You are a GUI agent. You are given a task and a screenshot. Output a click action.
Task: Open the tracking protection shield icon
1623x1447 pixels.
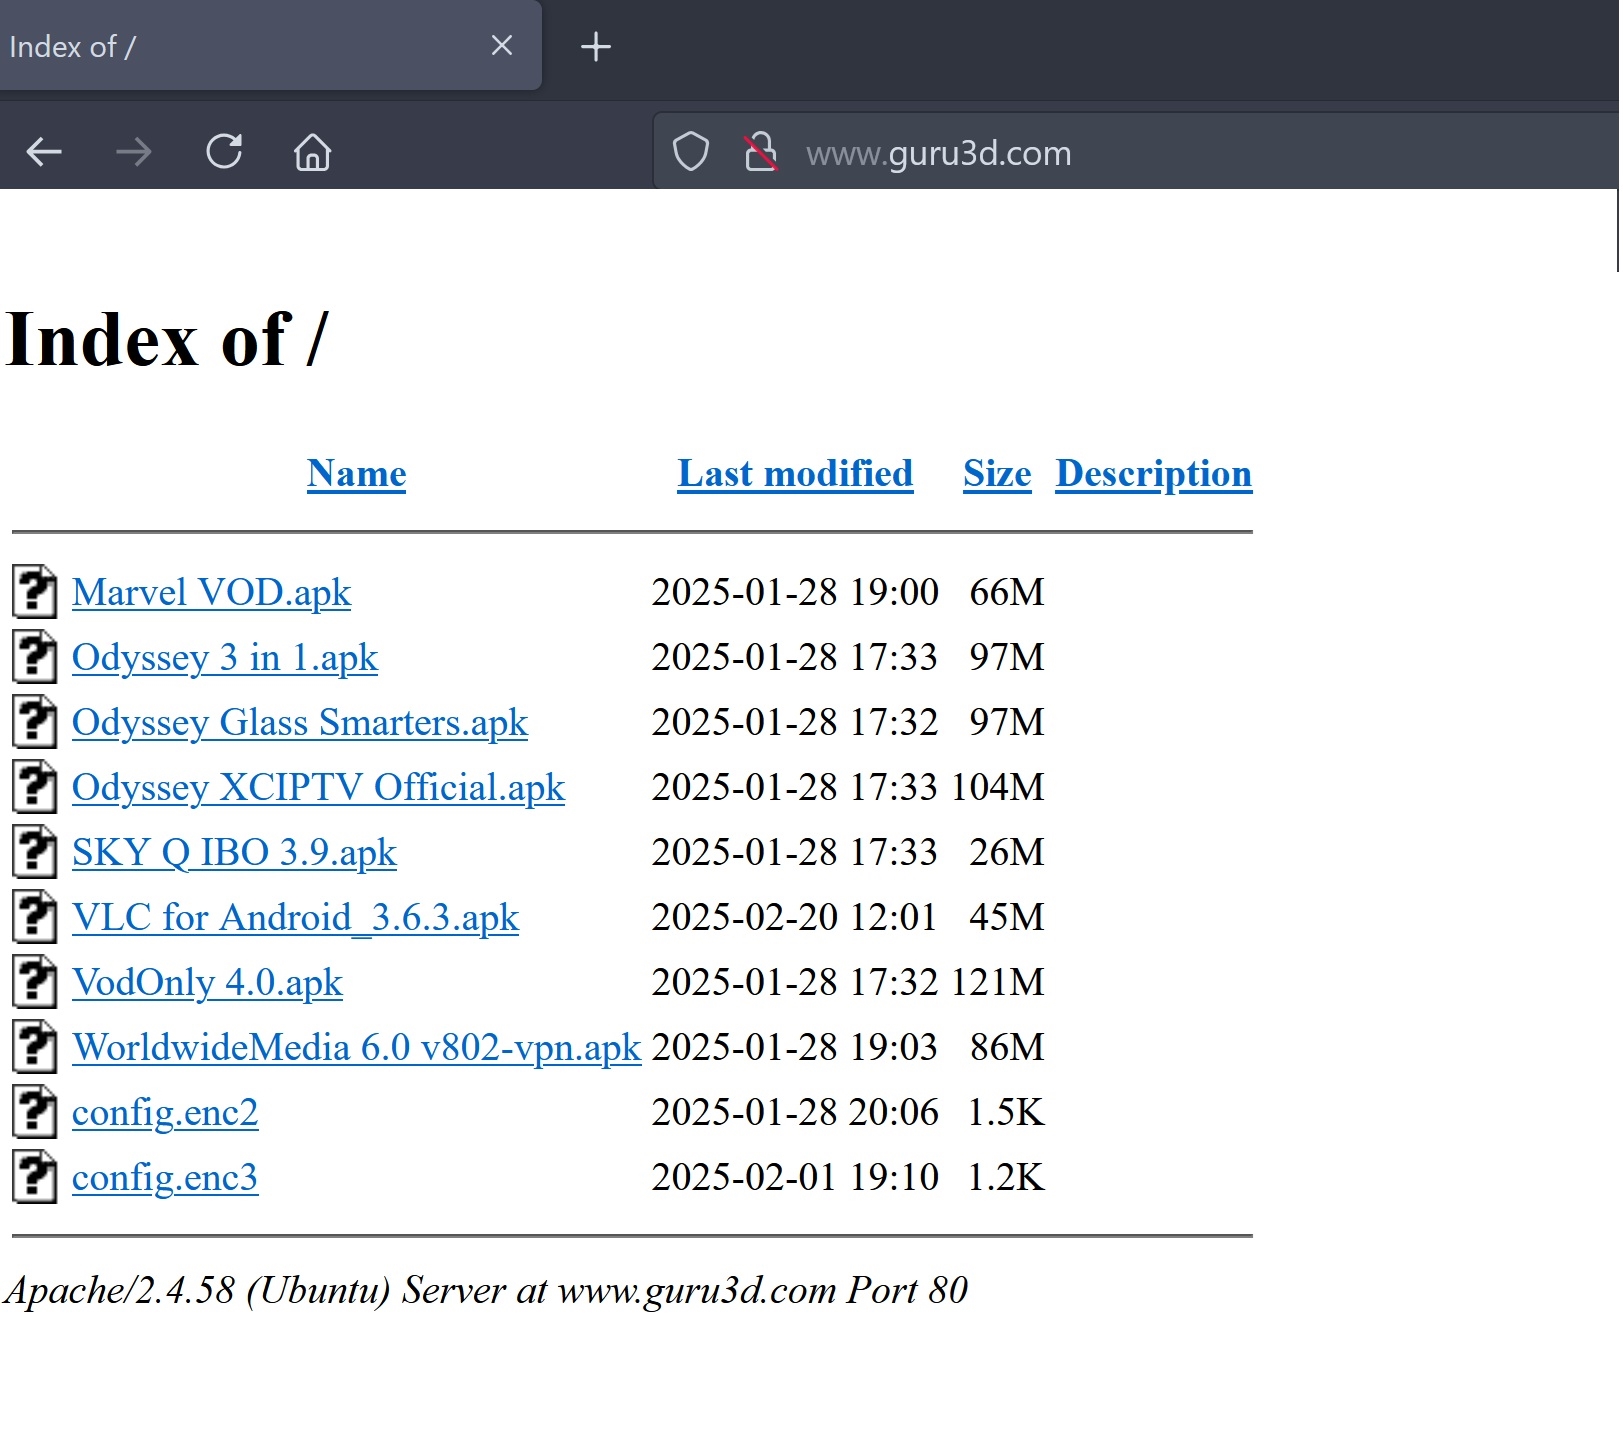[690, 152]
